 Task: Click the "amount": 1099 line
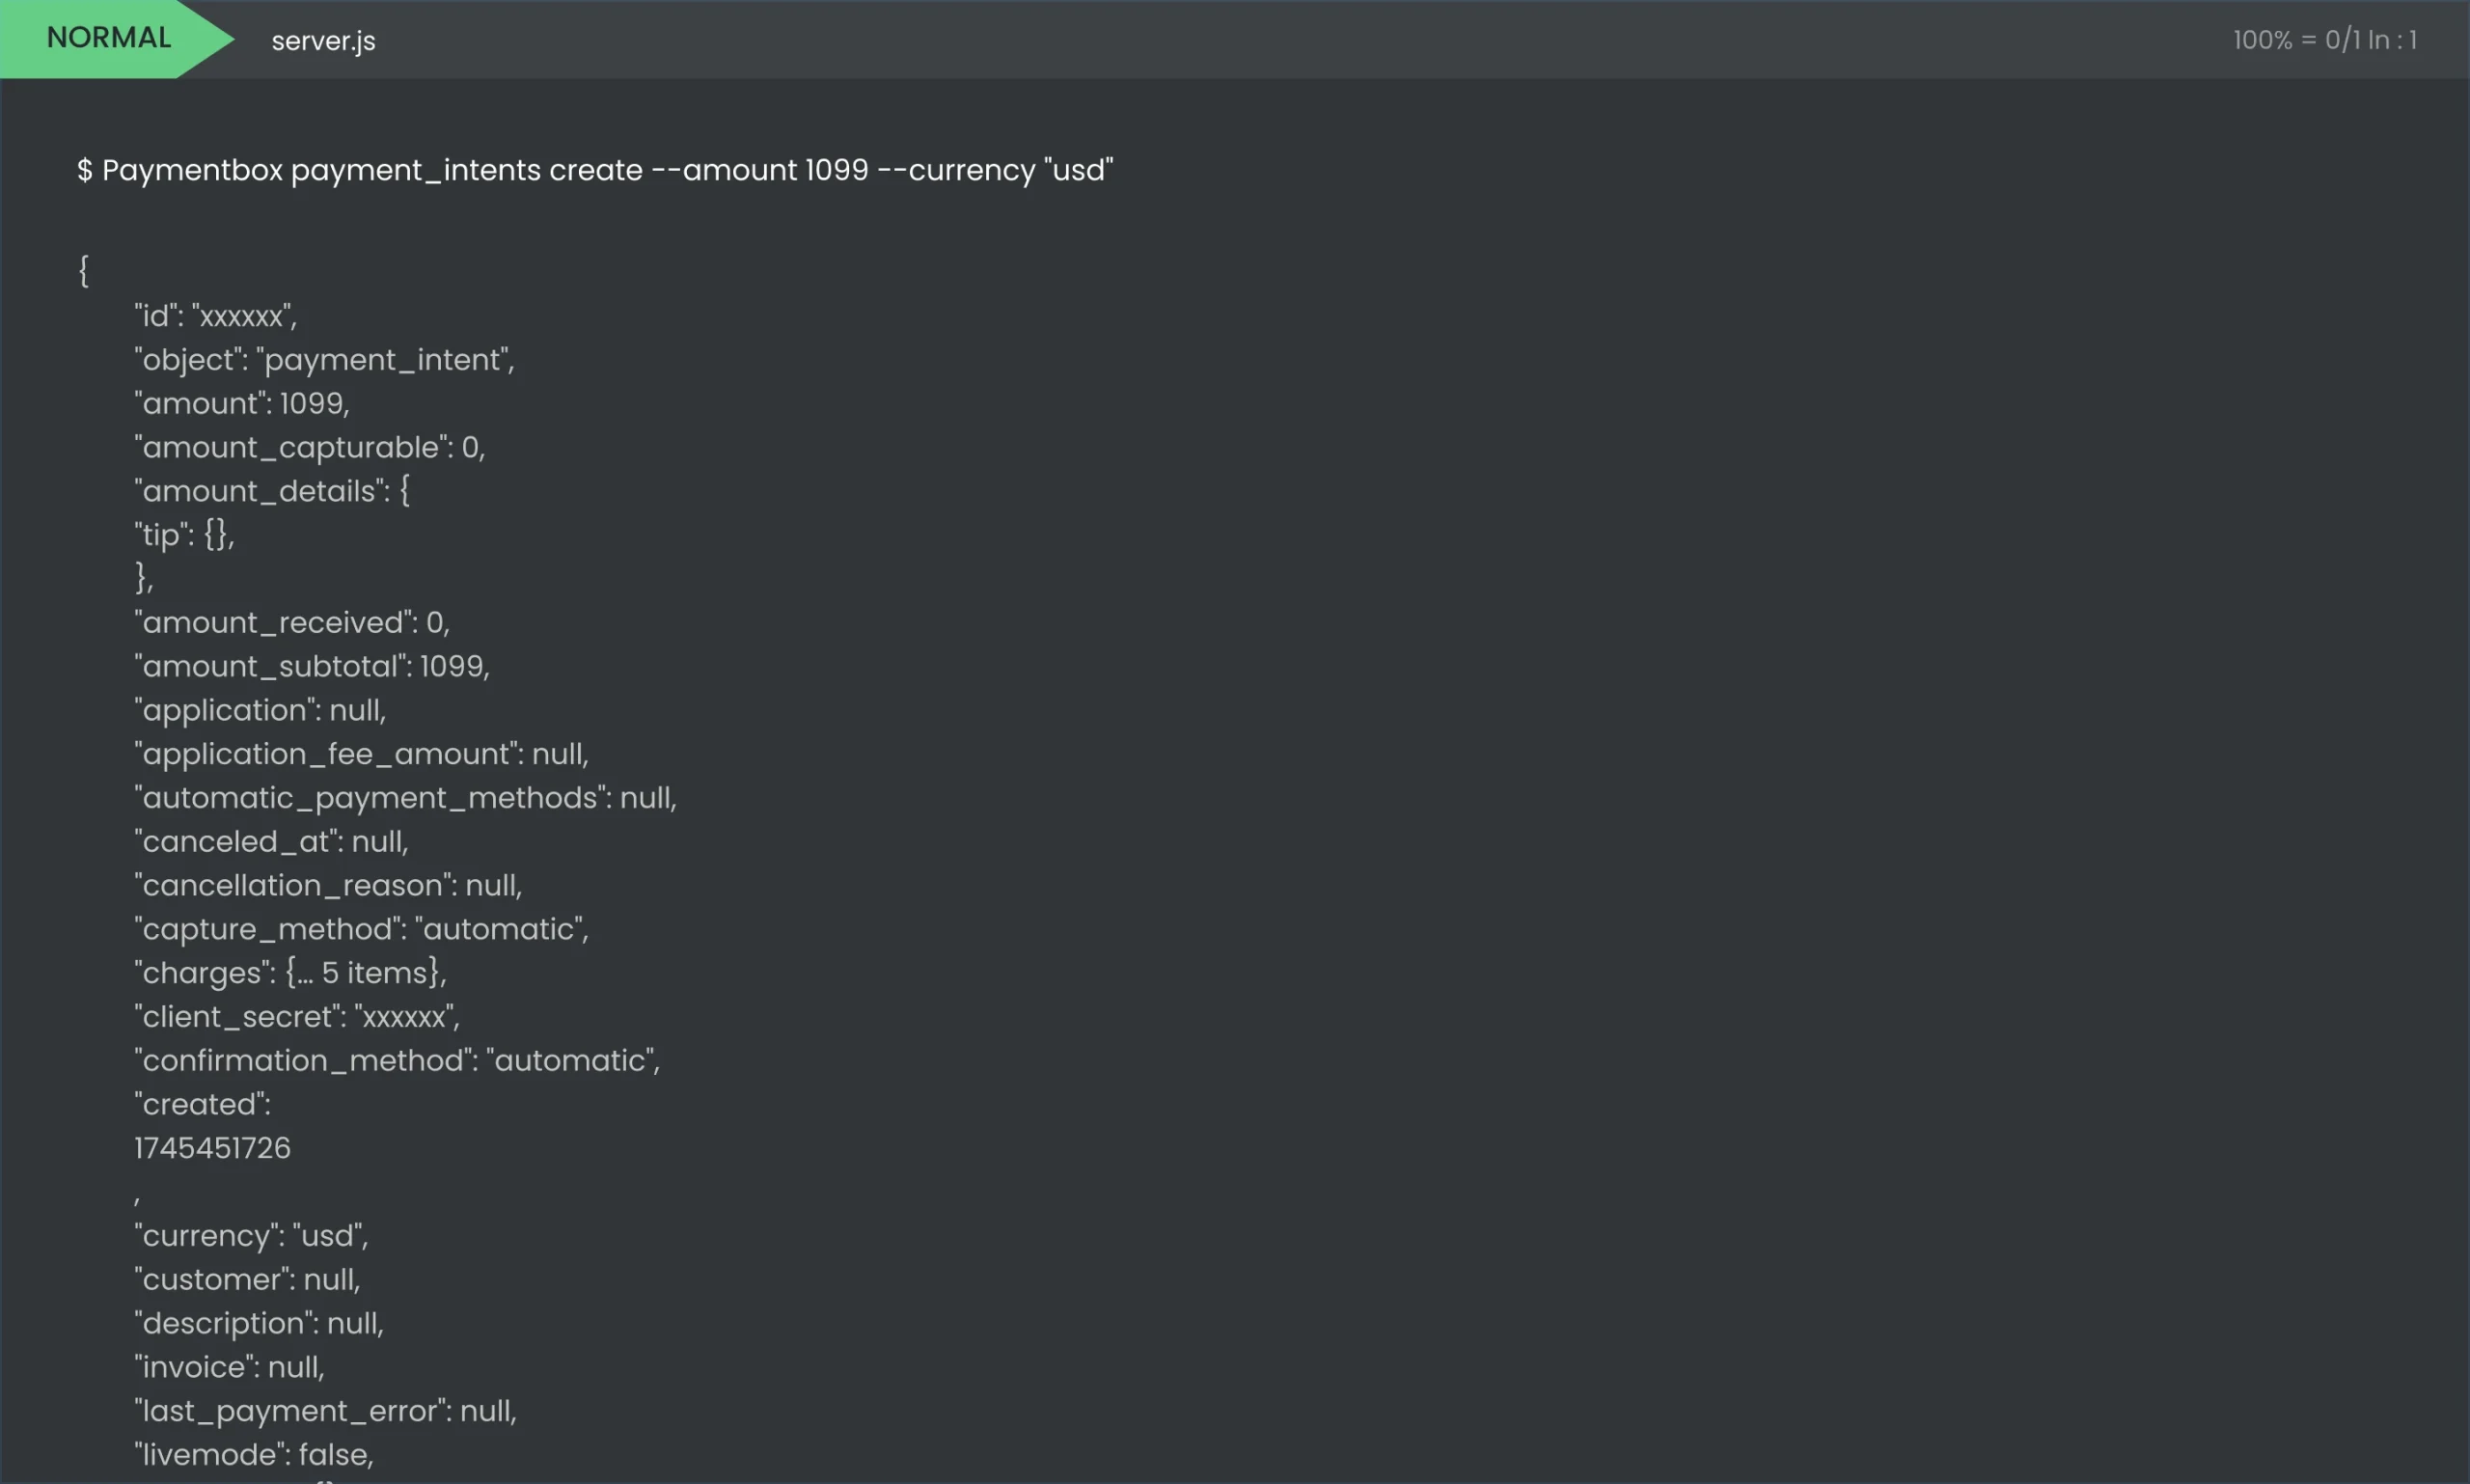point(242,403)
